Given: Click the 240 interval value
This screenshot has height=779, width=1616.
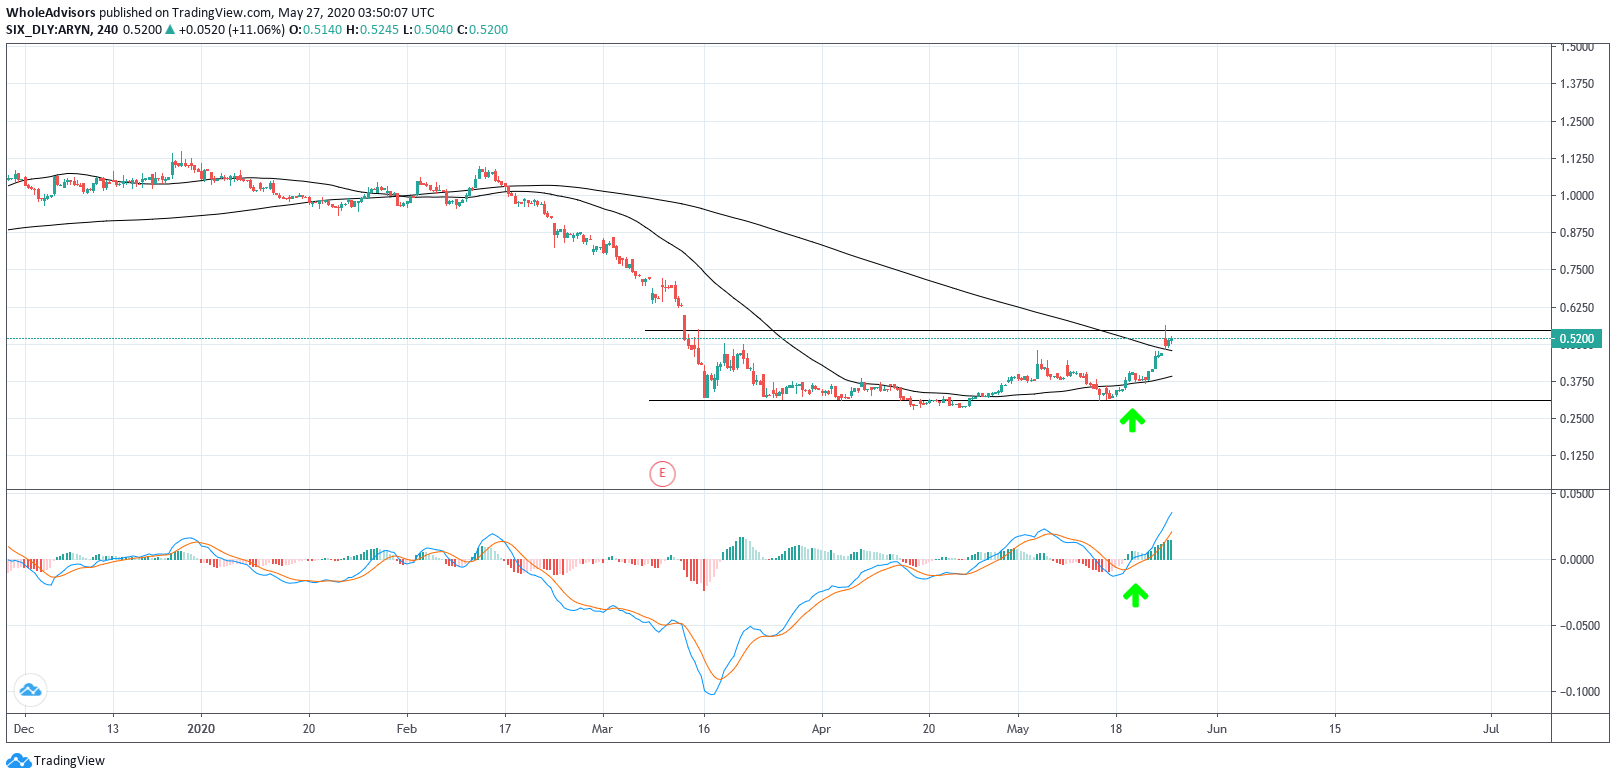Looking at the screenshot, I should [x=107, y=30].
